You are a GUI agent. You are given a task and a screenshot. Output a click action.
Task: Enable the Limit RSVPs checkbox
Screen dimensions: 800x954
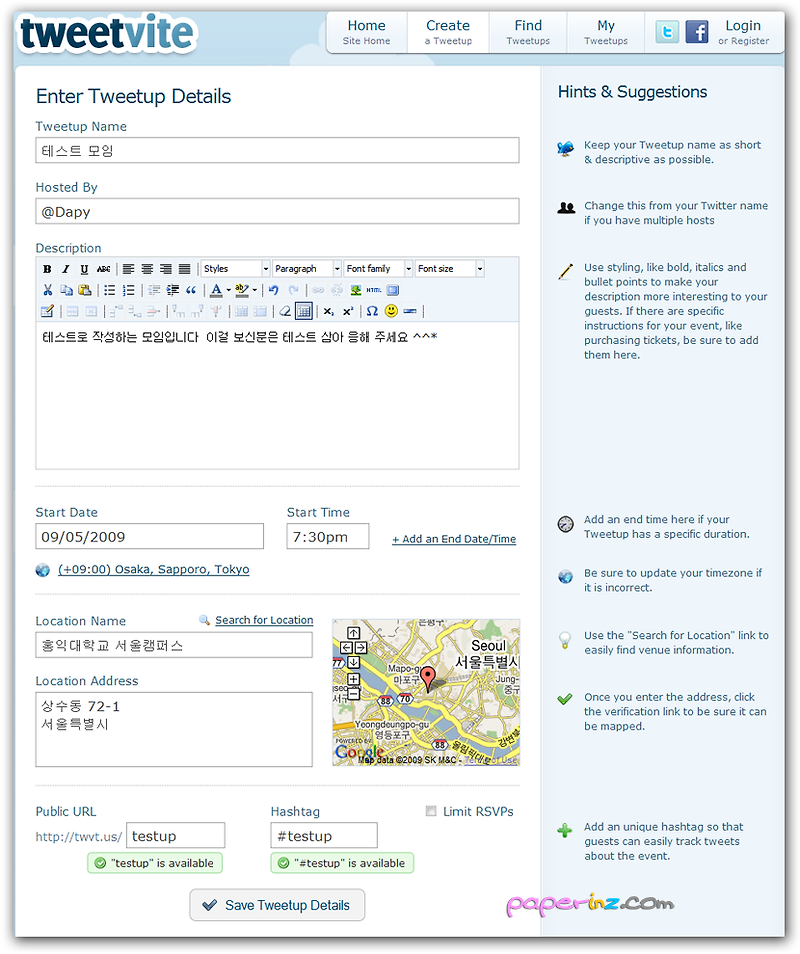pos(431,811)
